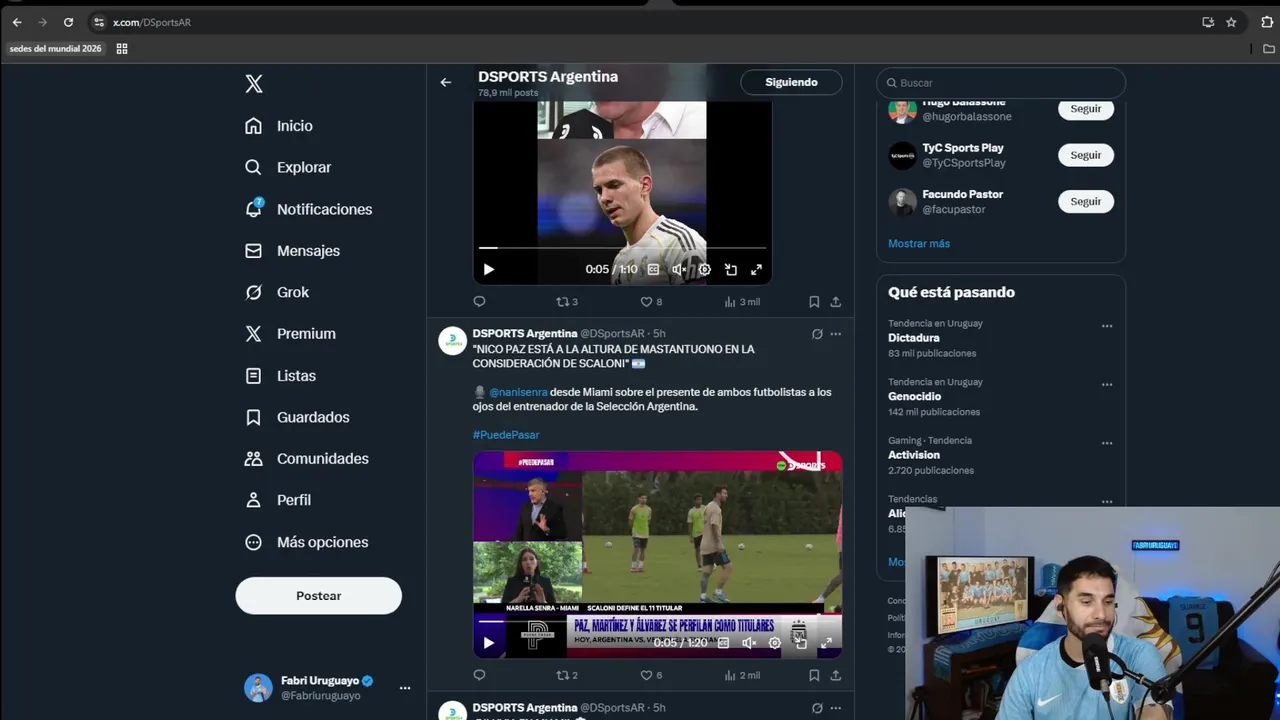Bookmark the Nico Paz post

pyautogui.click(x=814, y=675)
